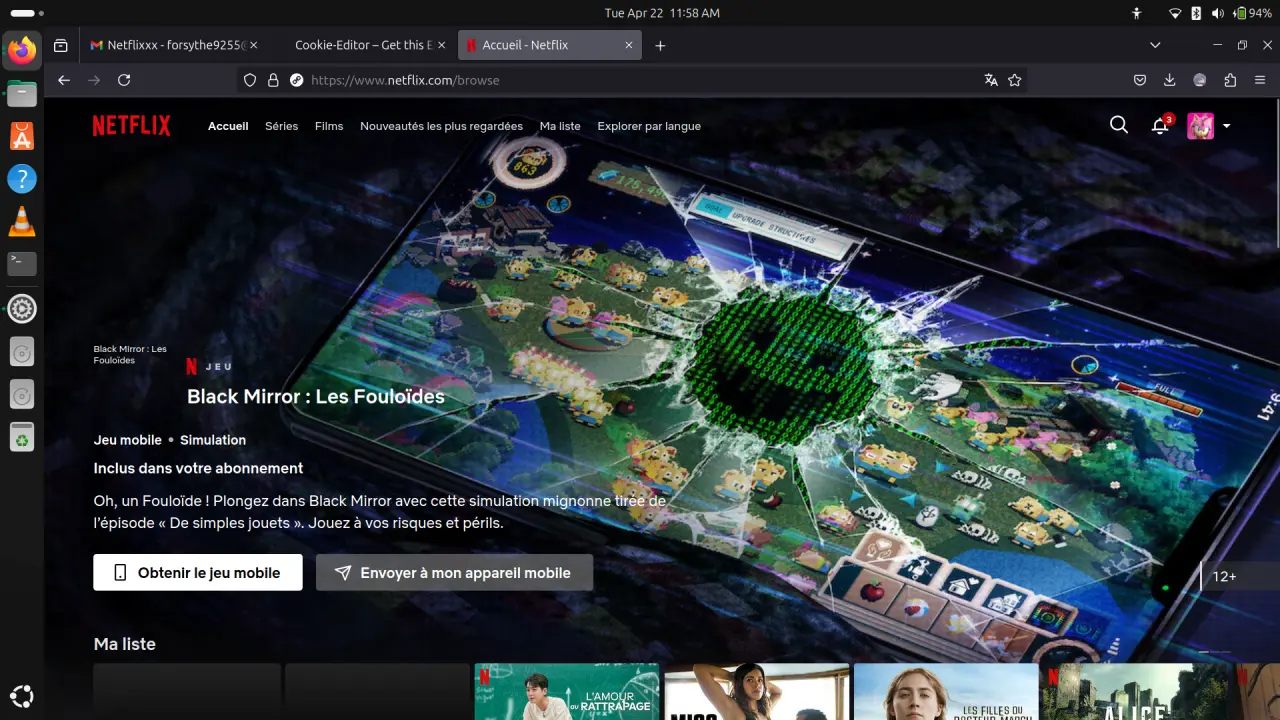The height and width of the screenshot is (720, 1280).
Task: Open the Trash in the dock
Action: tap(22, 436)
